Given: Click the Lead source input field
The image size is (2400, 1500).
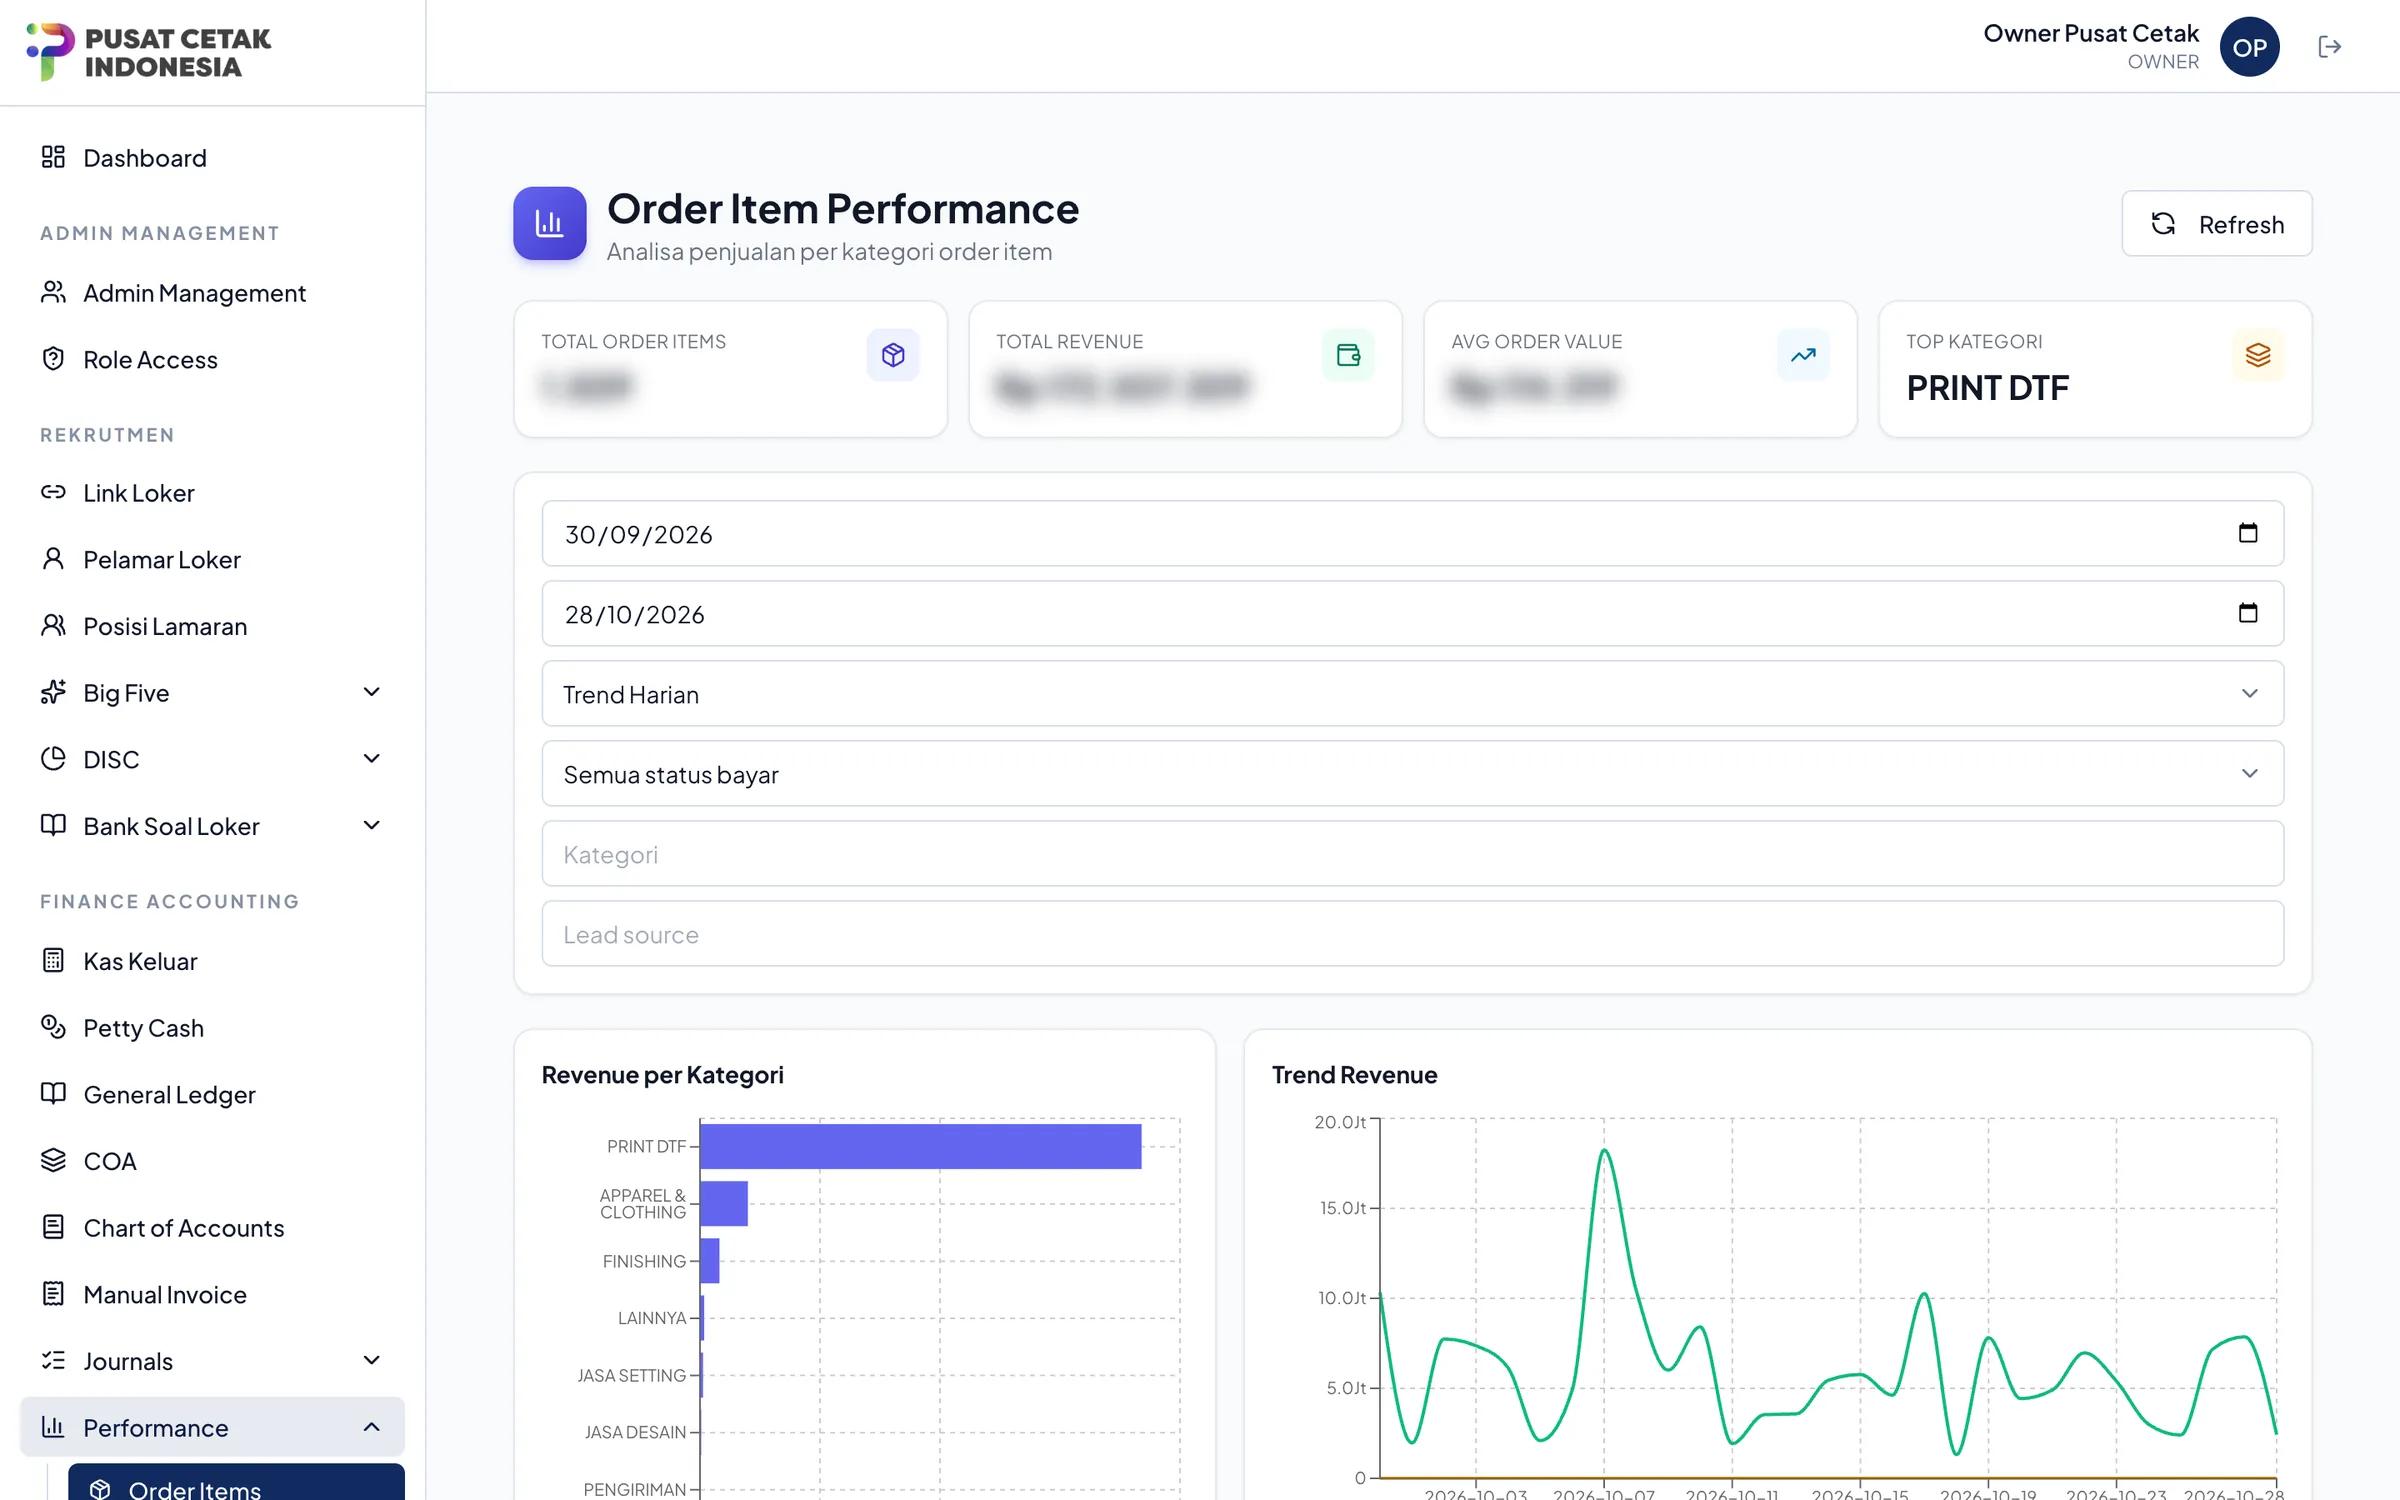Looking at the screenshot, I should [1412, 934].
